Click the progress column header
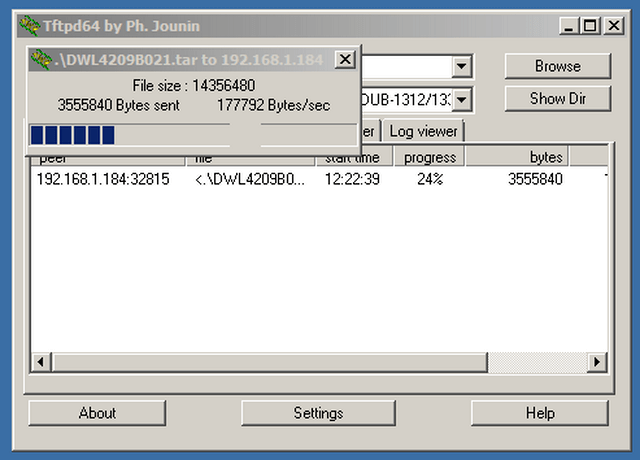This screenshot has width=640, height=460. coord(429,157)
